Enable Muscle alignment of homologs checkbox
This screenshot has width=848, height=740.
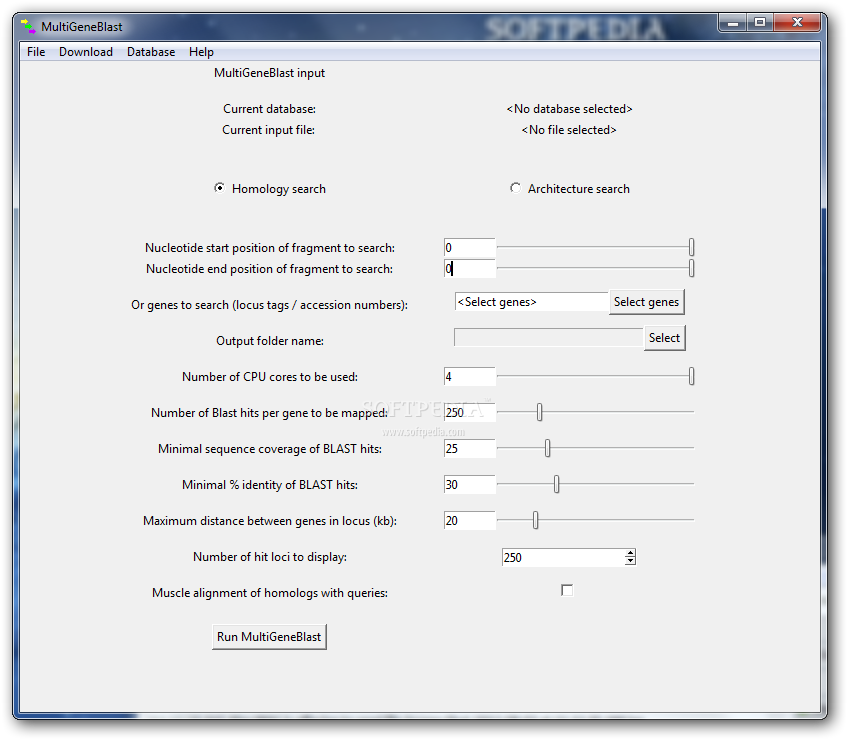pyautogui.click(x=567, y=590)
